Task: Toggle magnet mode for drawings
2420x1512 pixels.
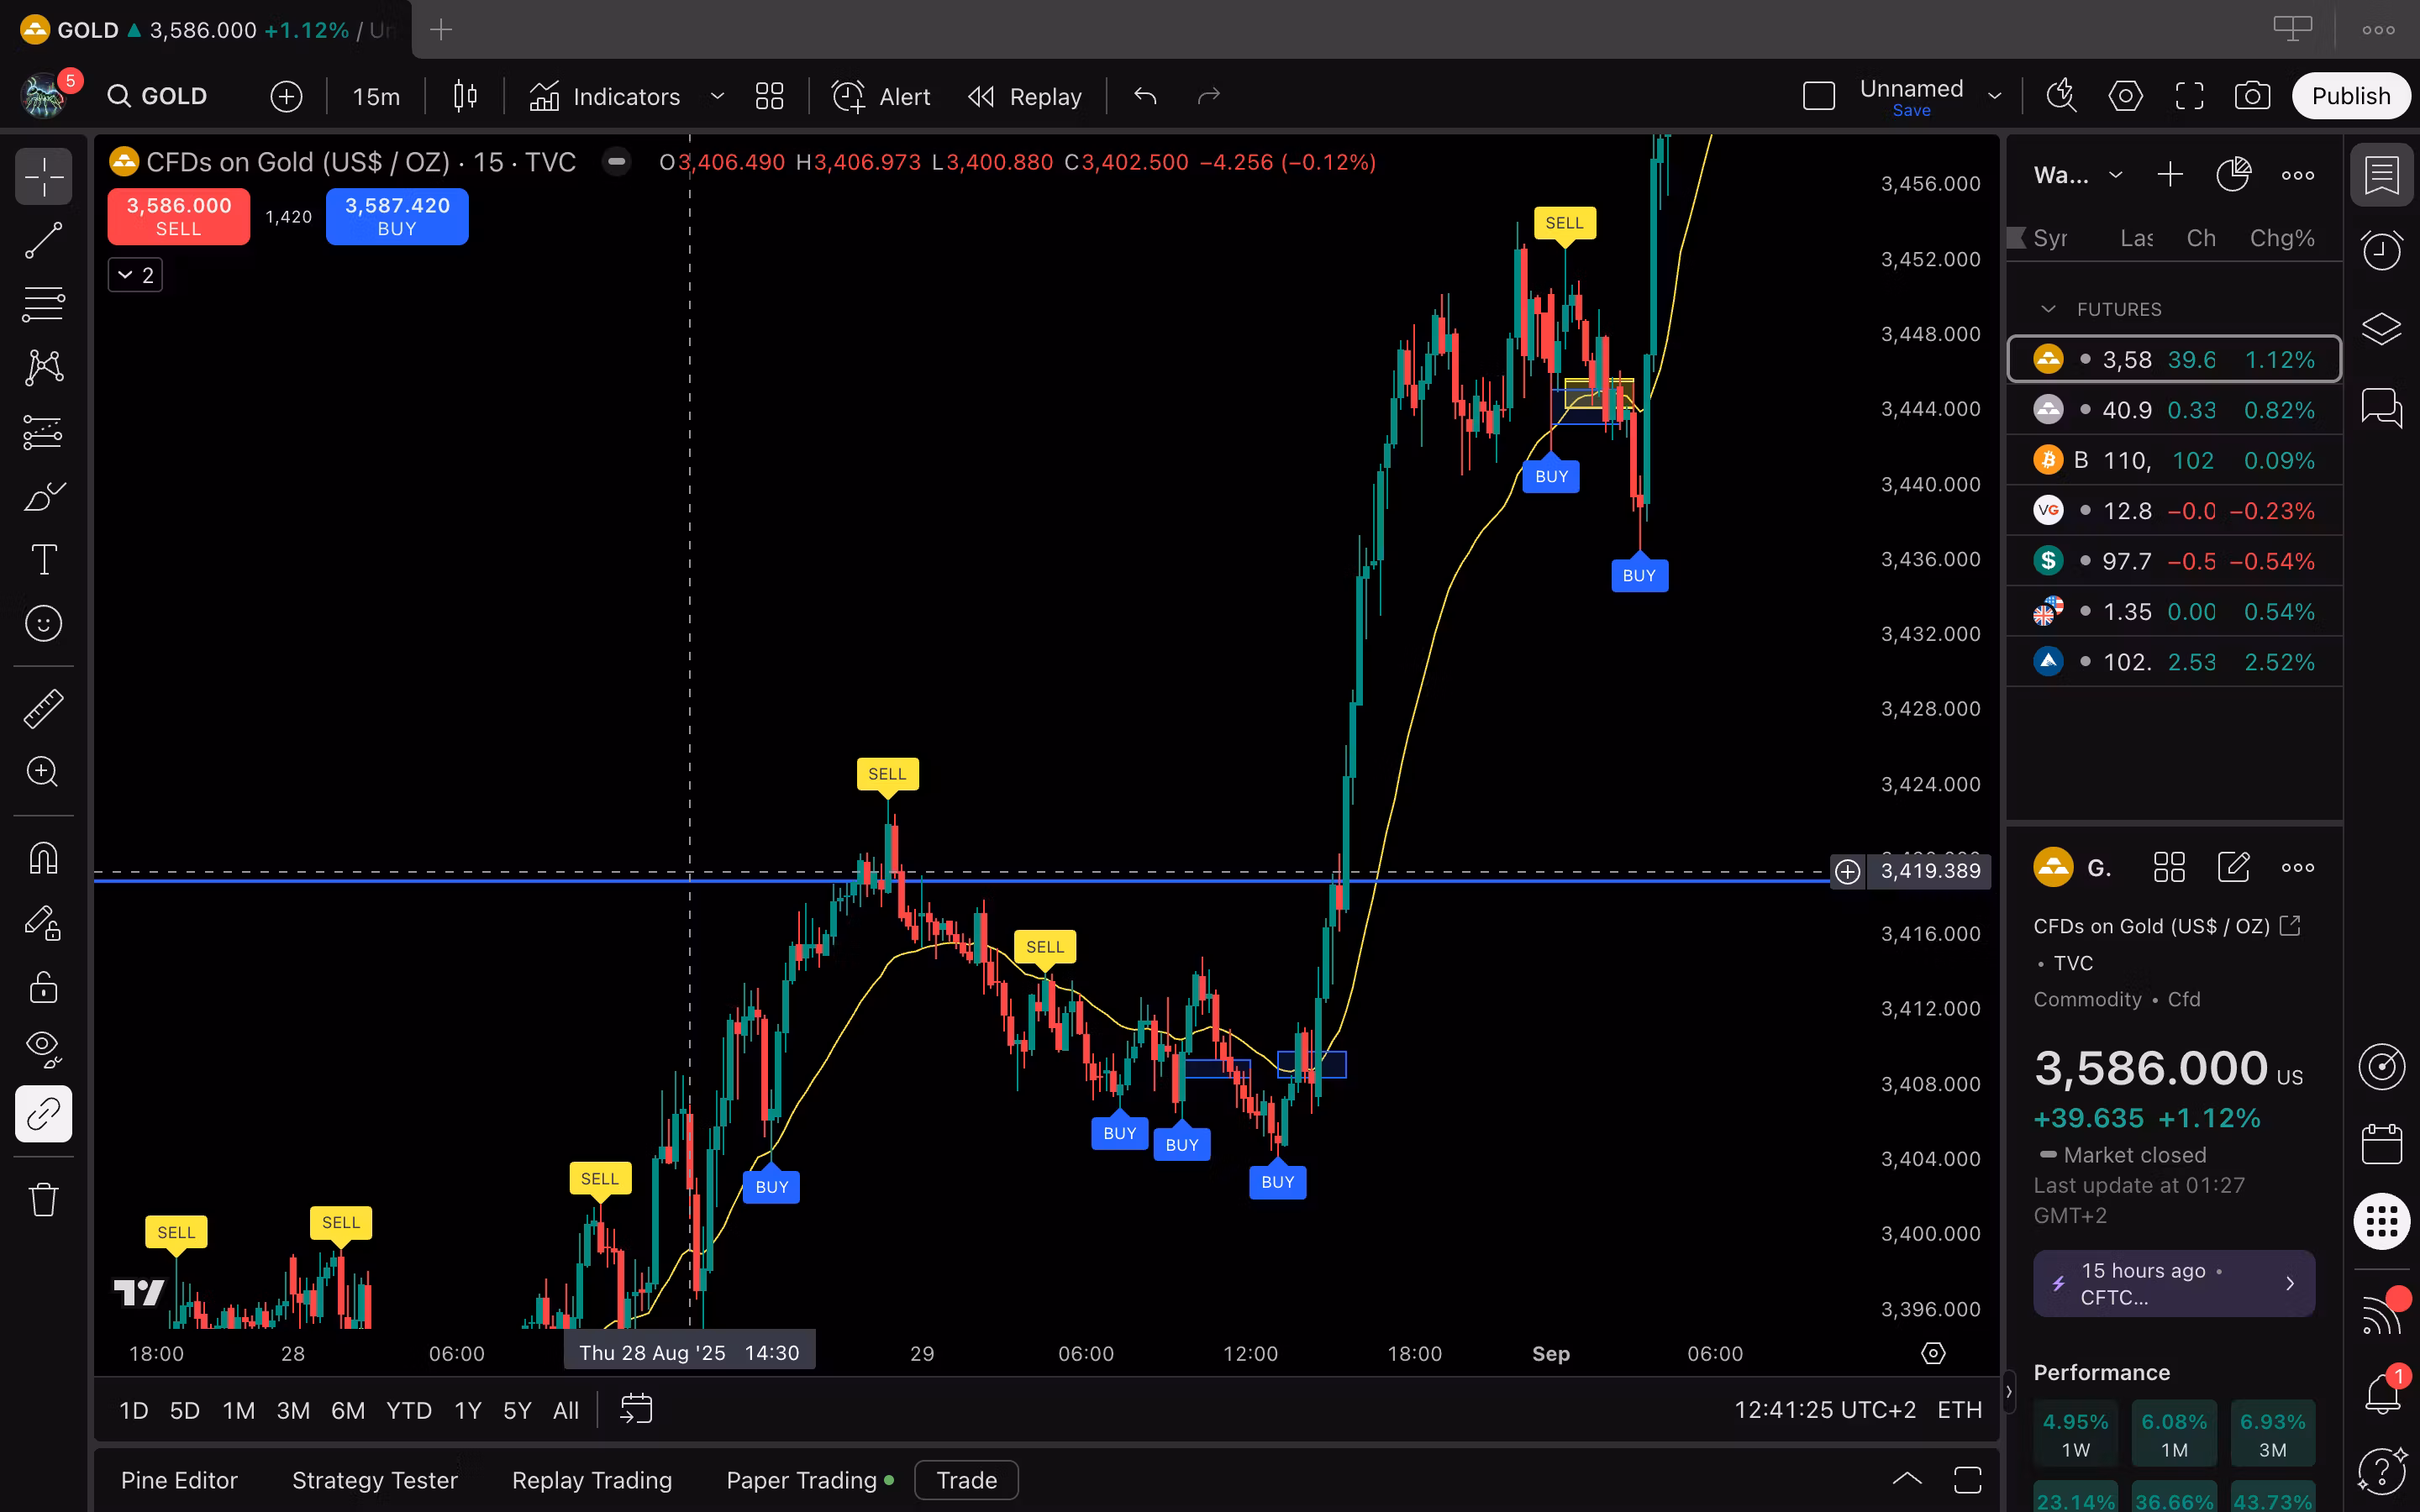Action: (43, 858)
